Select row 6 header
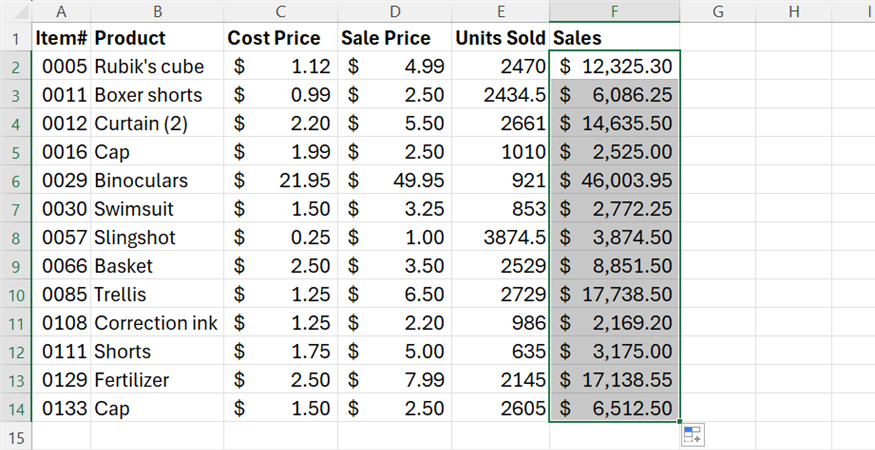The image size is (875, 450). click(16, 180)
